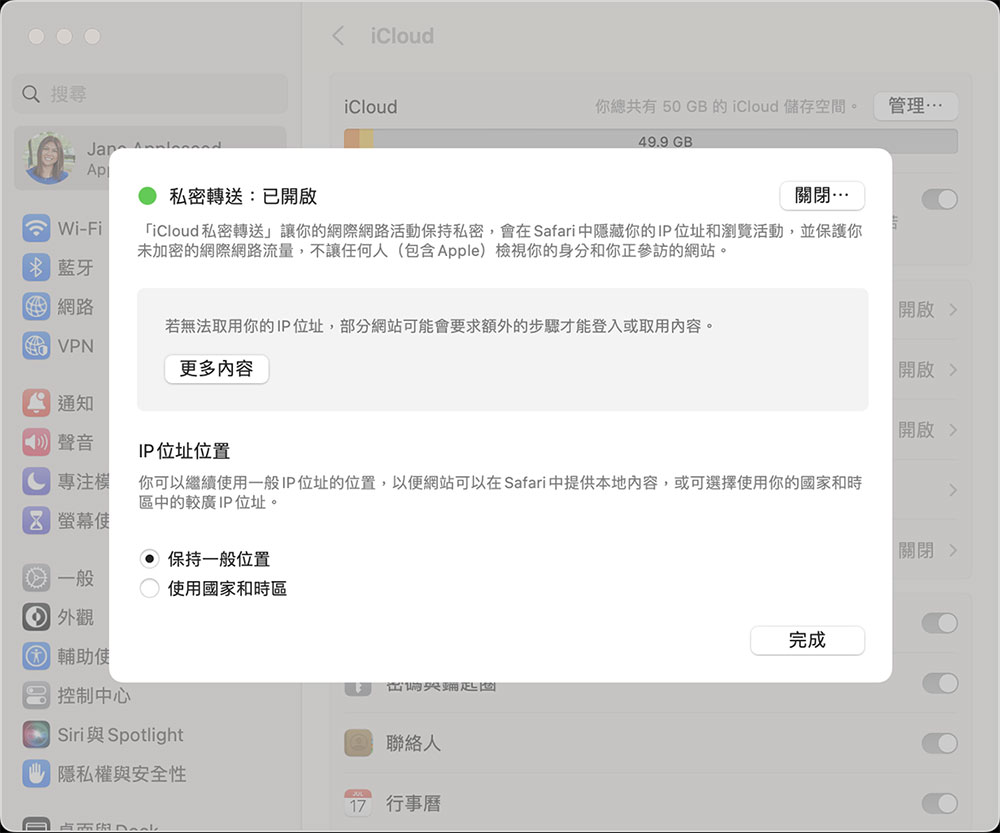Choose the 使用國家和時區 radio option
This screenshot has height=833, width=1000.
pyautogui.click(x=150, y=589)
